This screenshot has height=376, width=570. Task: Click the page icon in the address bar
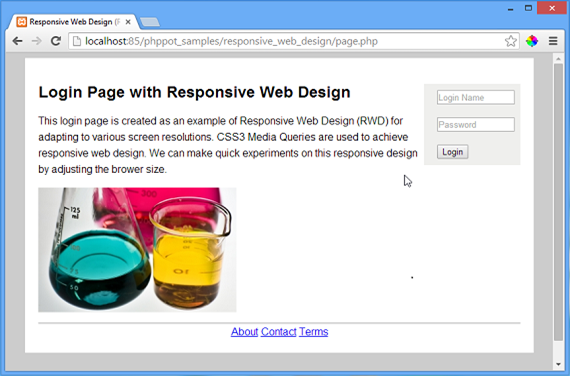[77, 41]
